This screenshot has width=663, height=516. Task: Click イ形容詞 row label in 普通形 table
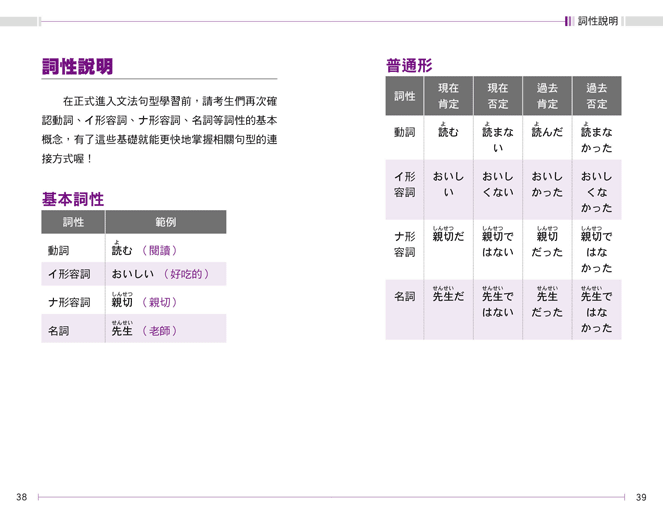tap(404, 184)
